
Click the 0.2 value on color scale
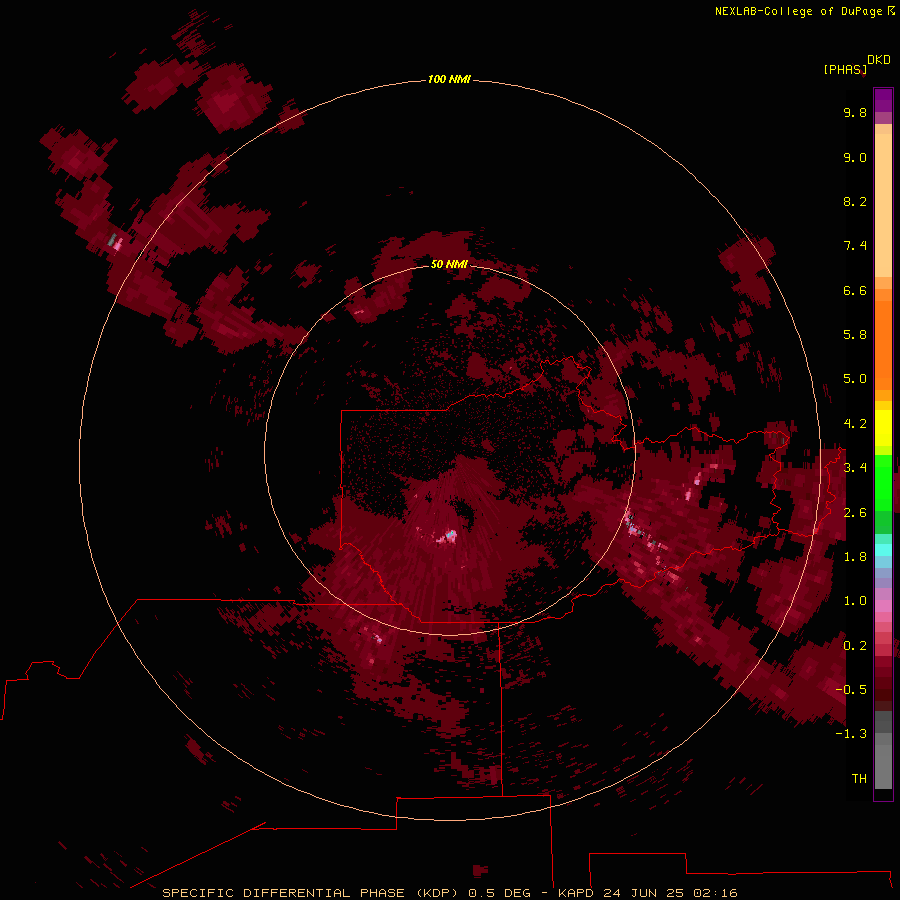coord(855,646)
